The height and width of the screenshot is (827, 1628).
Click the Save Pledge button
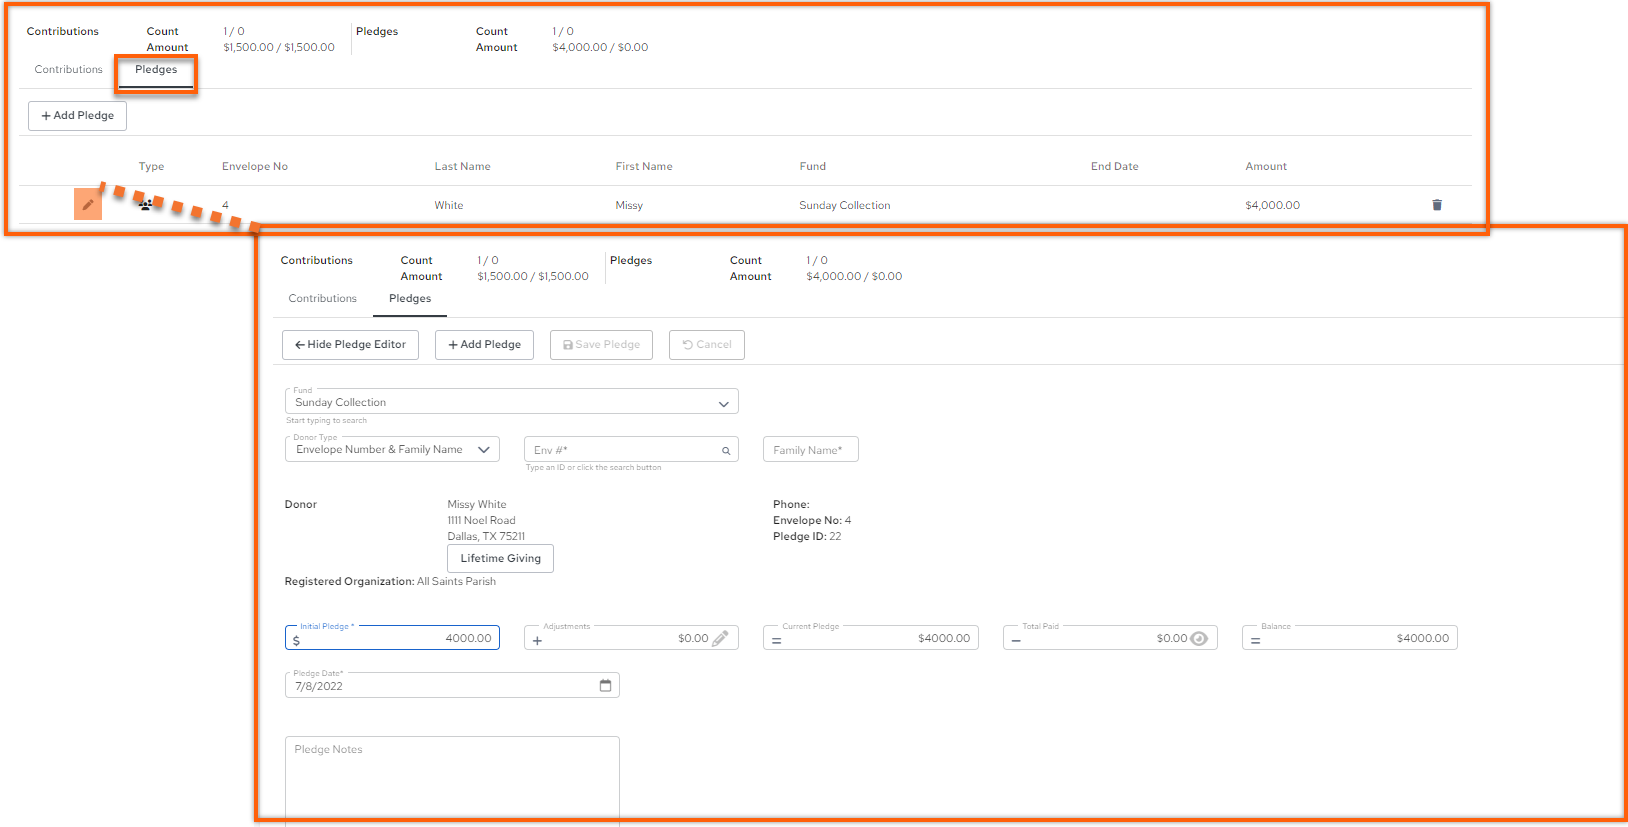click(601, 345)
